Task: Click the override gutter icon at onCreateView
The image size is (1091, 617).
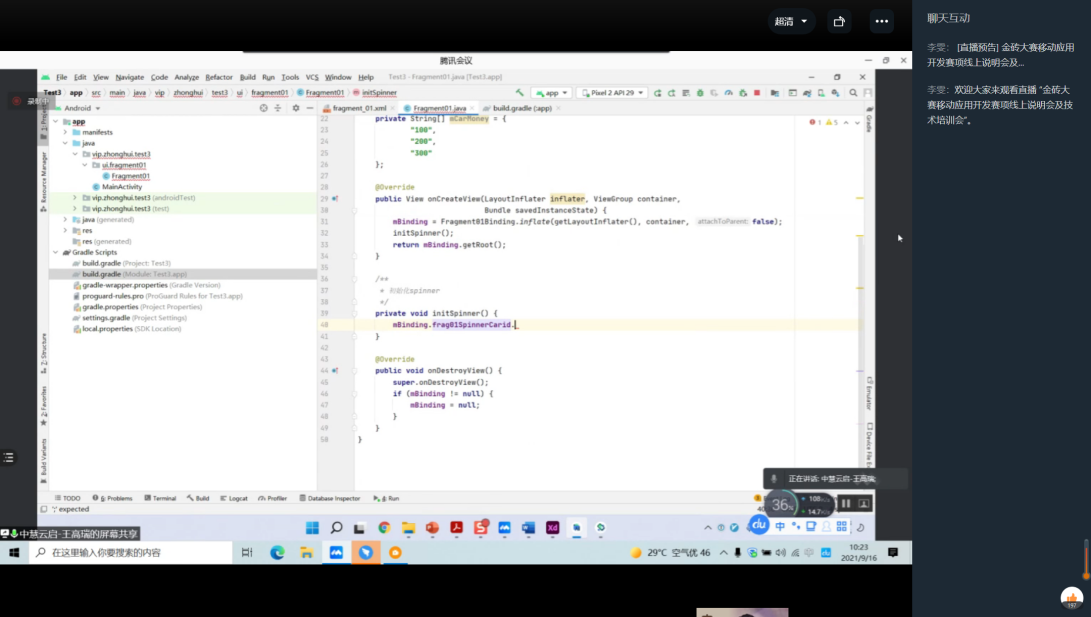Action: [335, 199]
